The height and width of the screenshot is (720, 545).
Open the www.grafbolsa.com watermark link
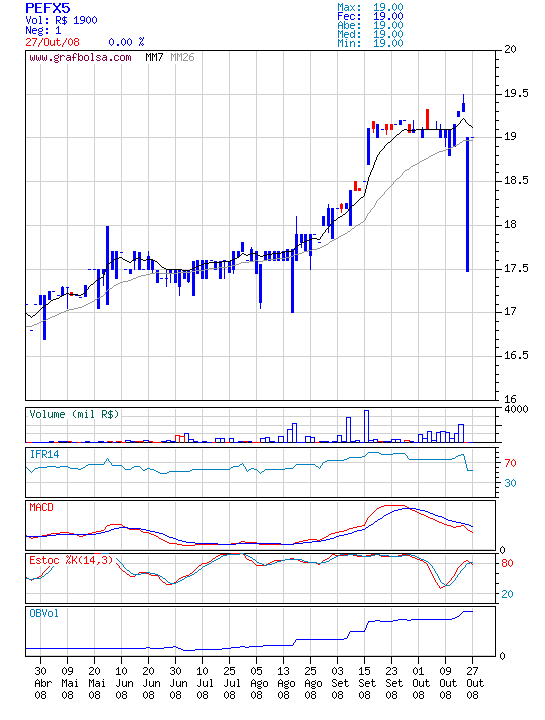[x=80, y=58]
